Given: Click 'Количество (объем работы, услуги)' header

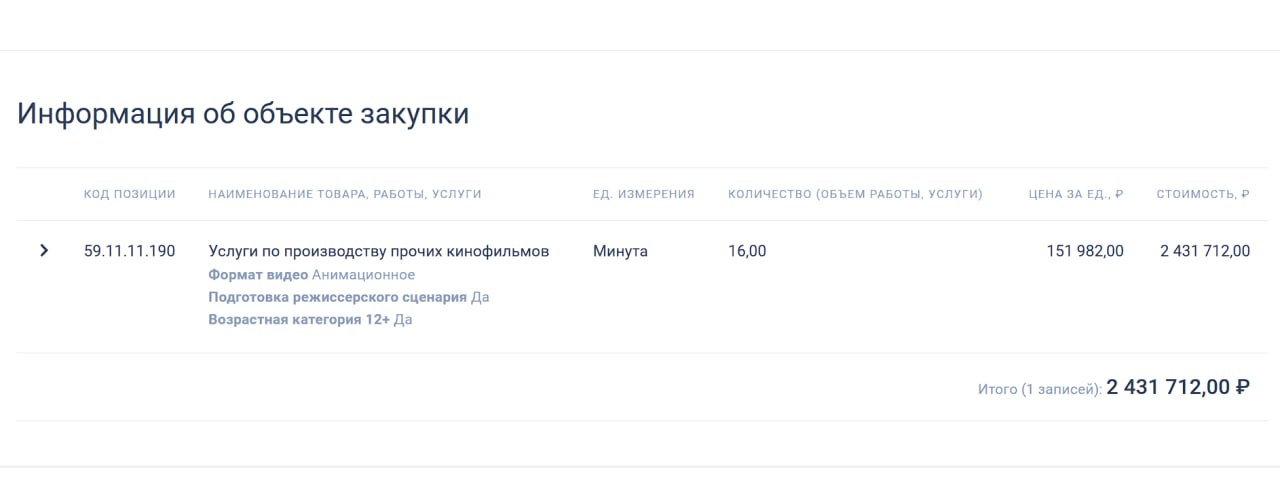Looking at the screenshot, I should (x=856, y=194).
